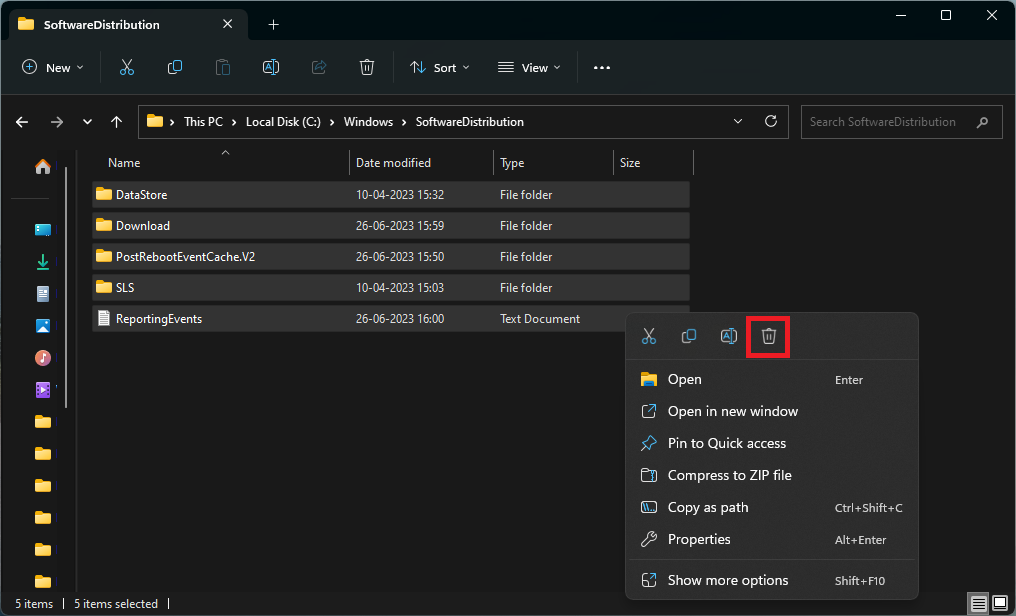This screenshot has width=1016, height=616.
Task: Open the Downloads folder in the sidebar
Action: (x=42, y=261)
